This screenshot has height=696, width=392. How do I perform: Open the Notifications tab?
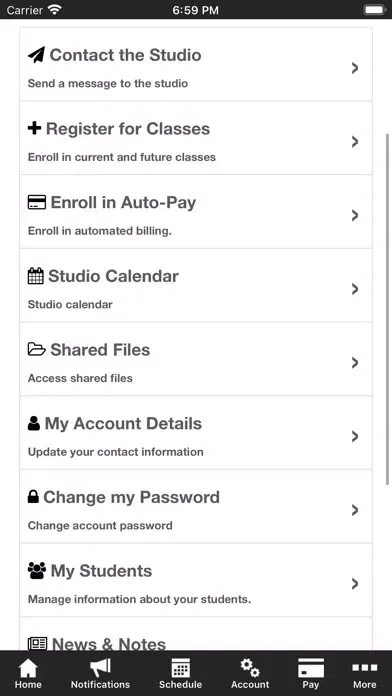[100, 673]
